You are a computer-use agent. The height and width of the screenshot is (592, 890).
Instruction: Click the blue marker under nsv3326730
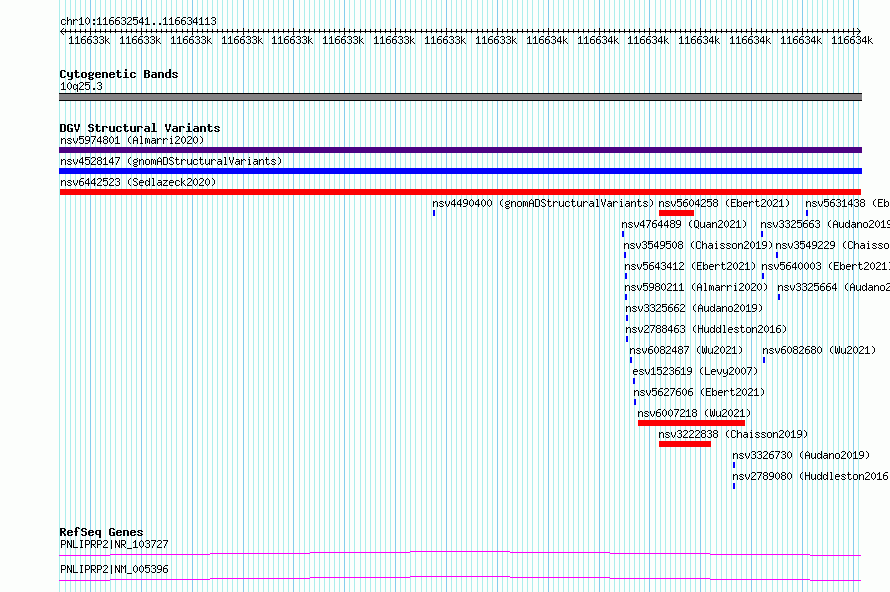[734, 465]
